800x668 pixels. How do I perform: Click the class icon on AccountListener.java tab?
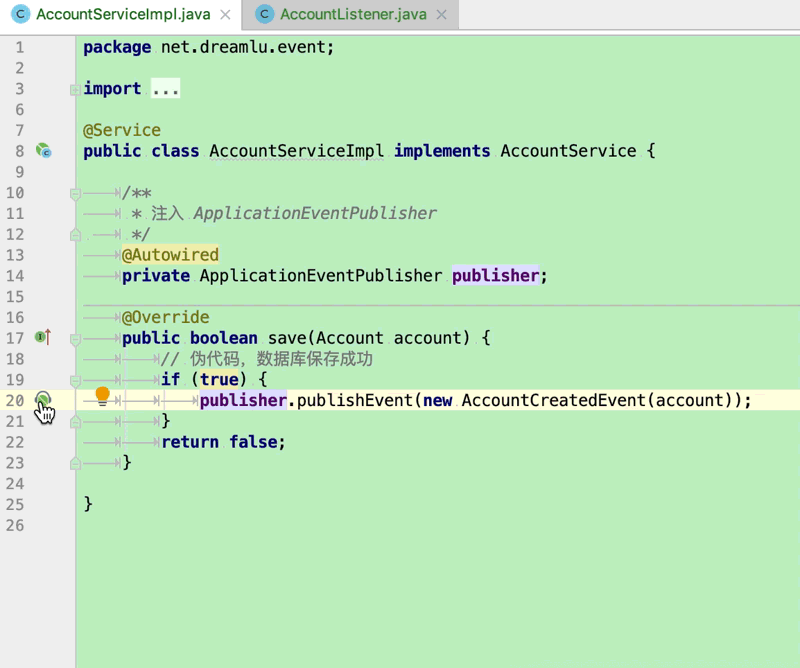point(264,14)
